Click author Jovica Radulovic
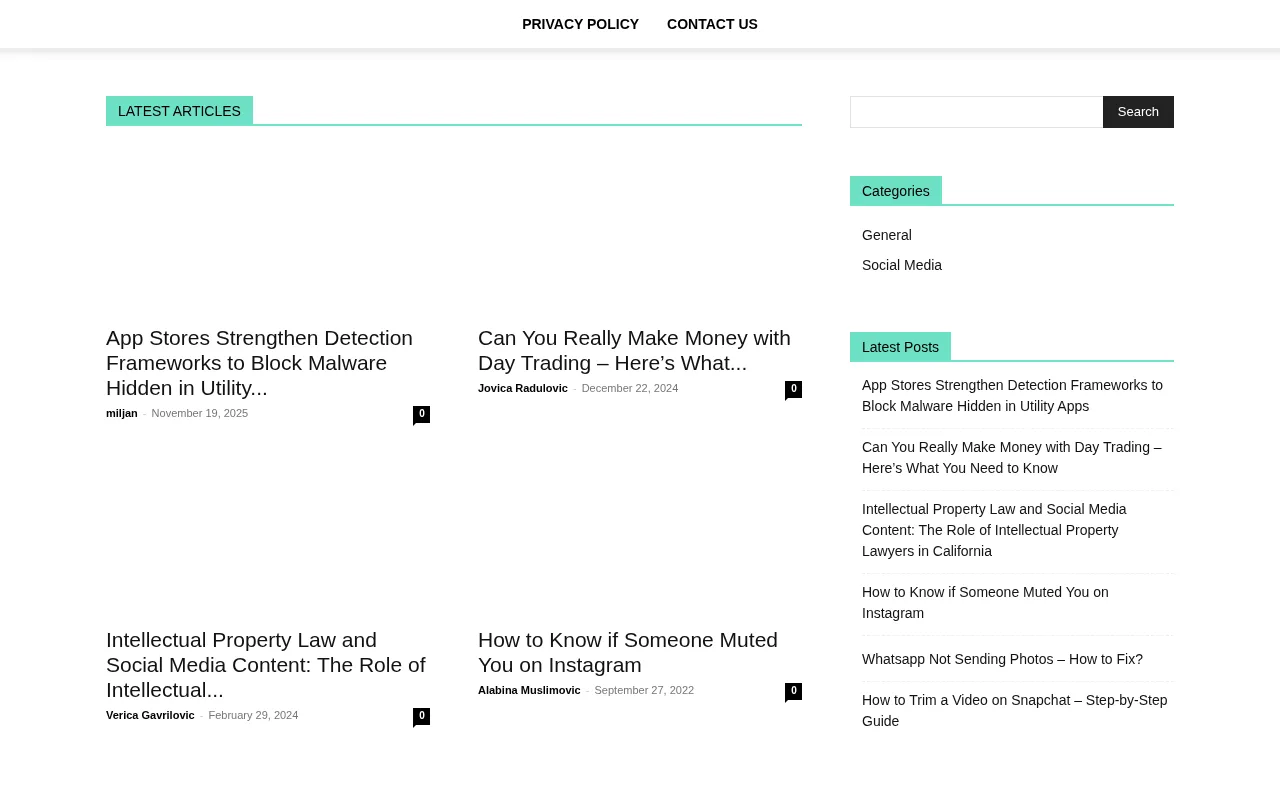This screenshot has width=1280, height=800. 523,388
